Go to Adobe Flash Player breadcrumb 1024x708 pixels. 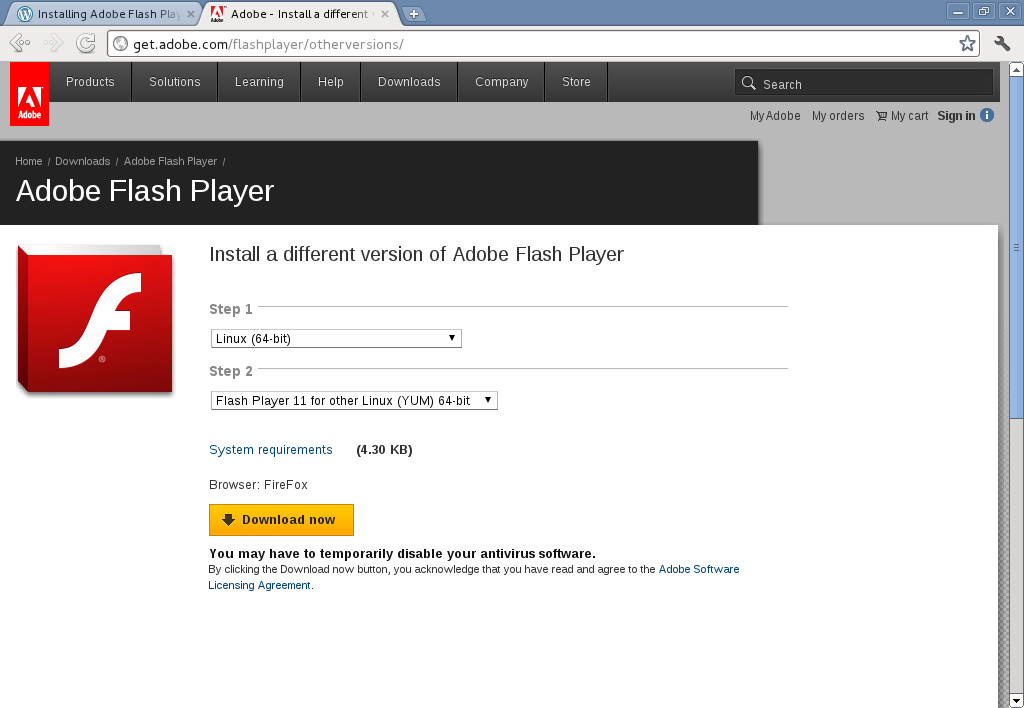click(x=170, y=161)
